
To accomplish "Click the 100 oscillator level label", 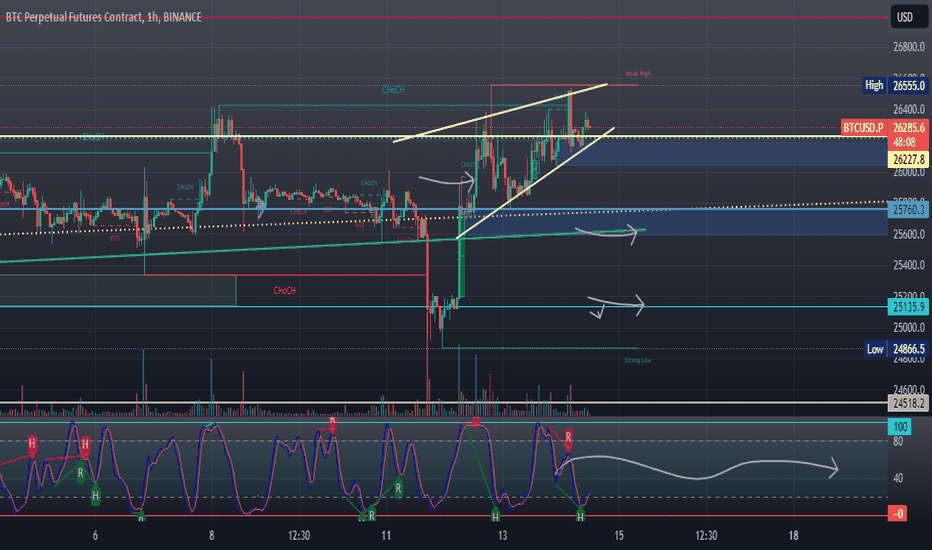I will coord(900,426).
